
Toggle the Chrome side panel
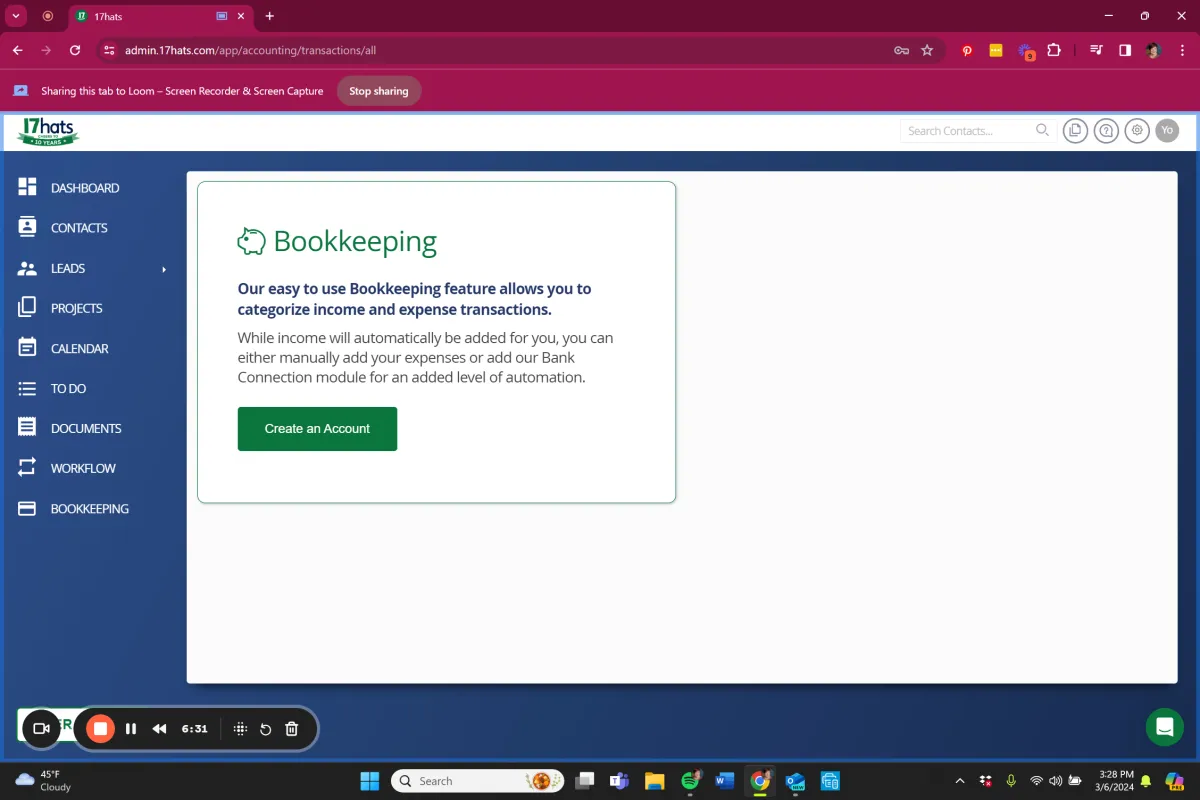[1125, 50]
